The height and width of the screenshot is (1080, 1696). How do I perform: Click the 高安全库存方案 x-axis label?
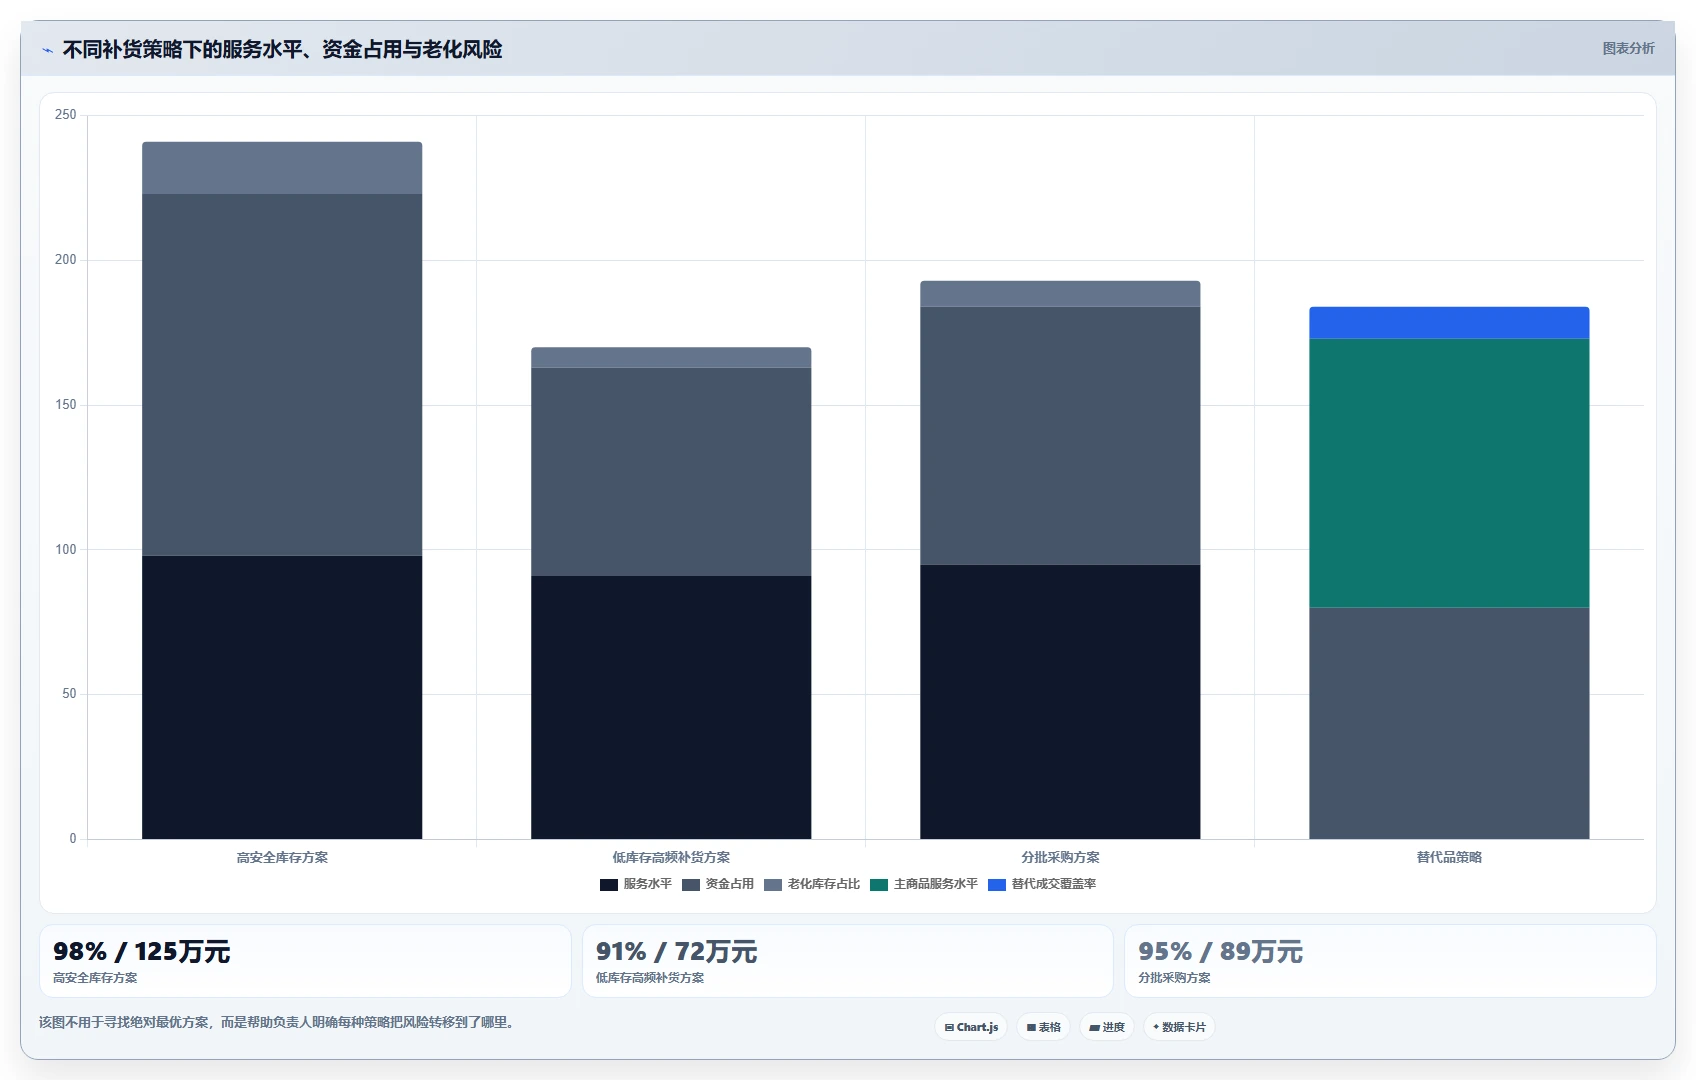pyautogui.click(x=282, y=858)
